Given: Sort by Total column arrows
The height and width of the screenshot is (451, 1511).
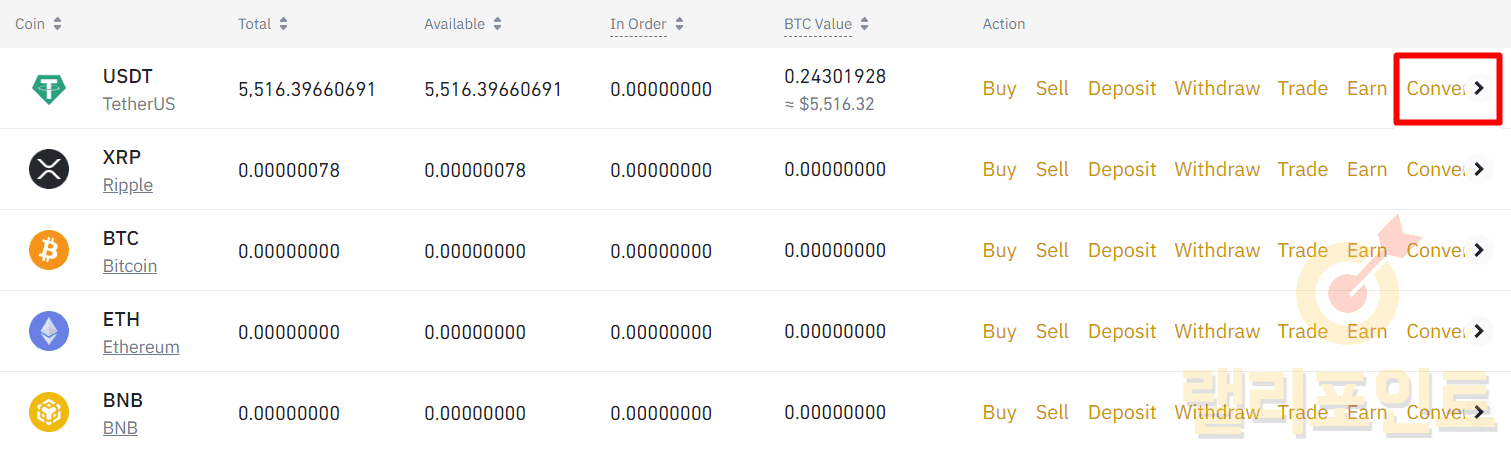Looking at the screenshot, I should click(x=284, y=24).
